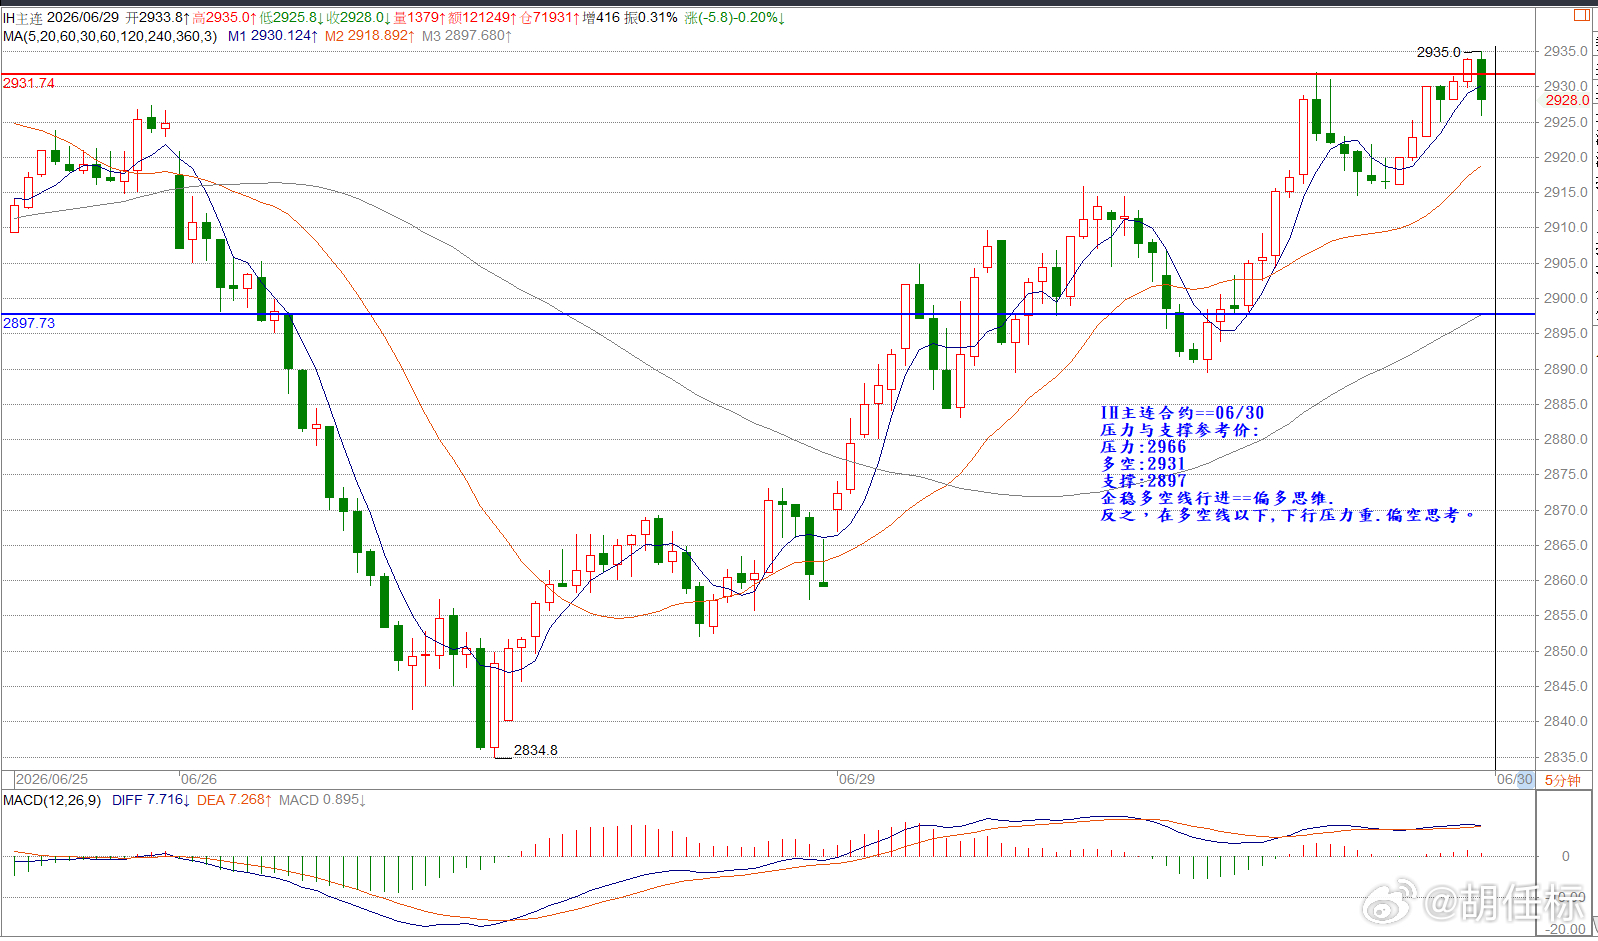Click the annotation line 压力:2966
Viewport: 1598px width, 941px height.
(x=1143, y=447)
